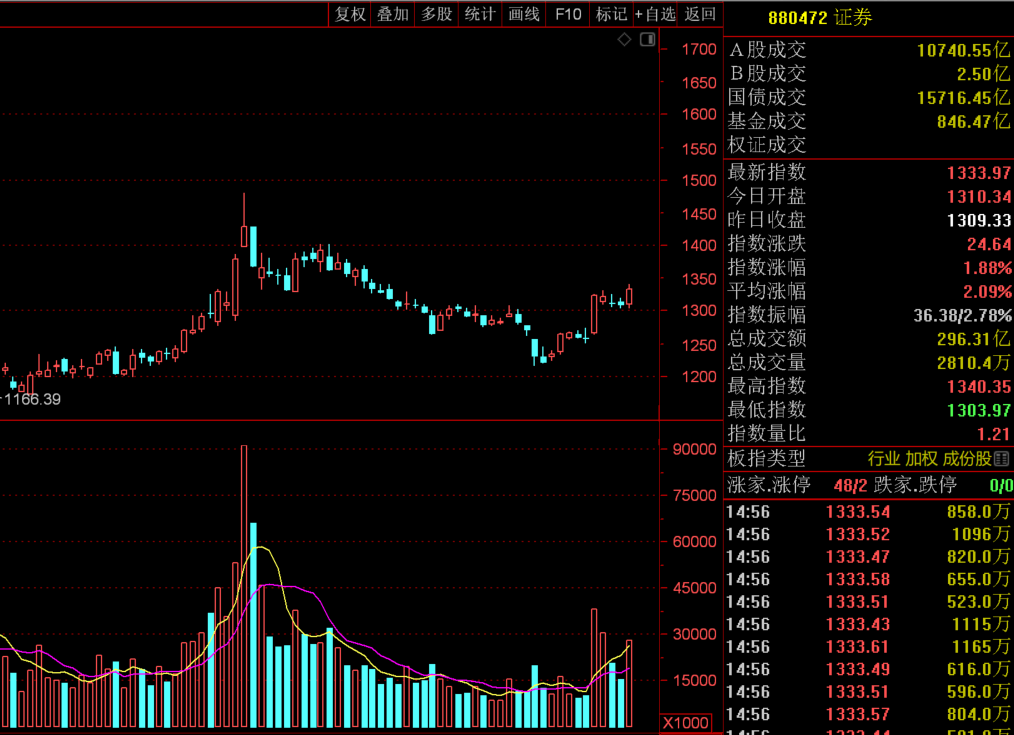Click the 45000 volume axis label

tap(695, 588)
